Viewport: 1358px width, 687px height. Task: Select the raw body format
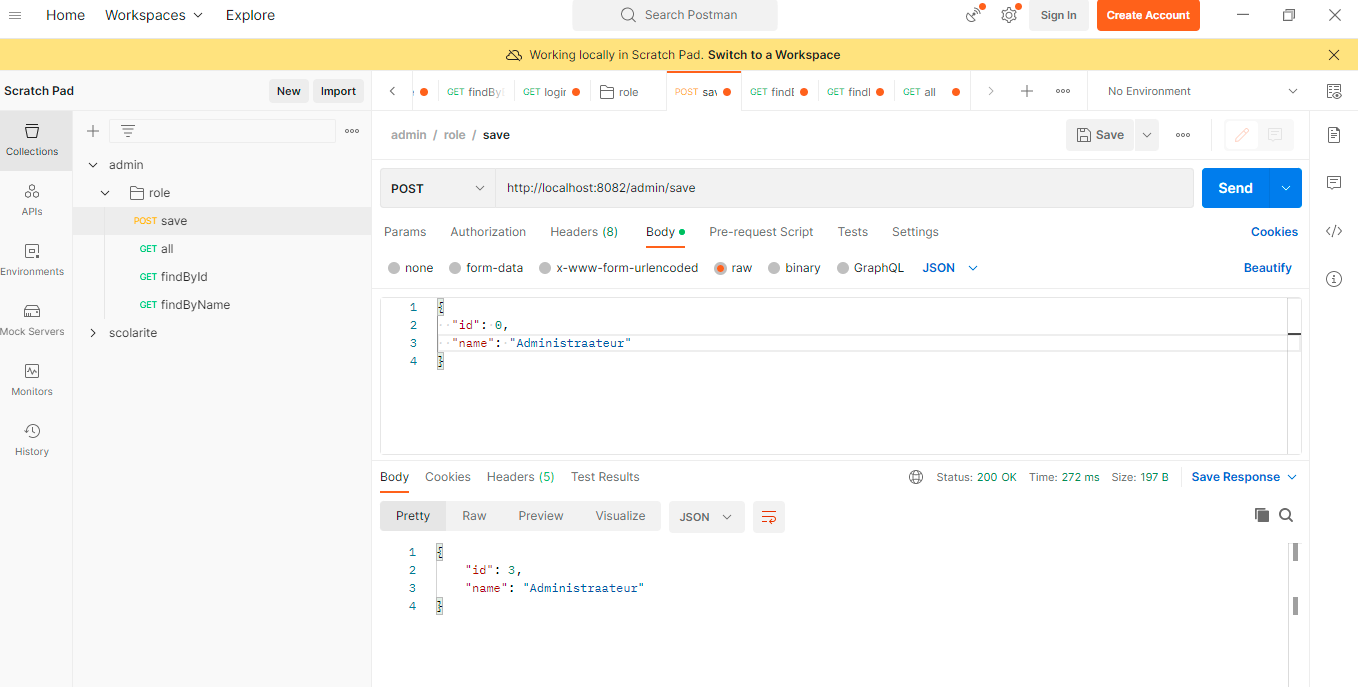pos(733,267)
